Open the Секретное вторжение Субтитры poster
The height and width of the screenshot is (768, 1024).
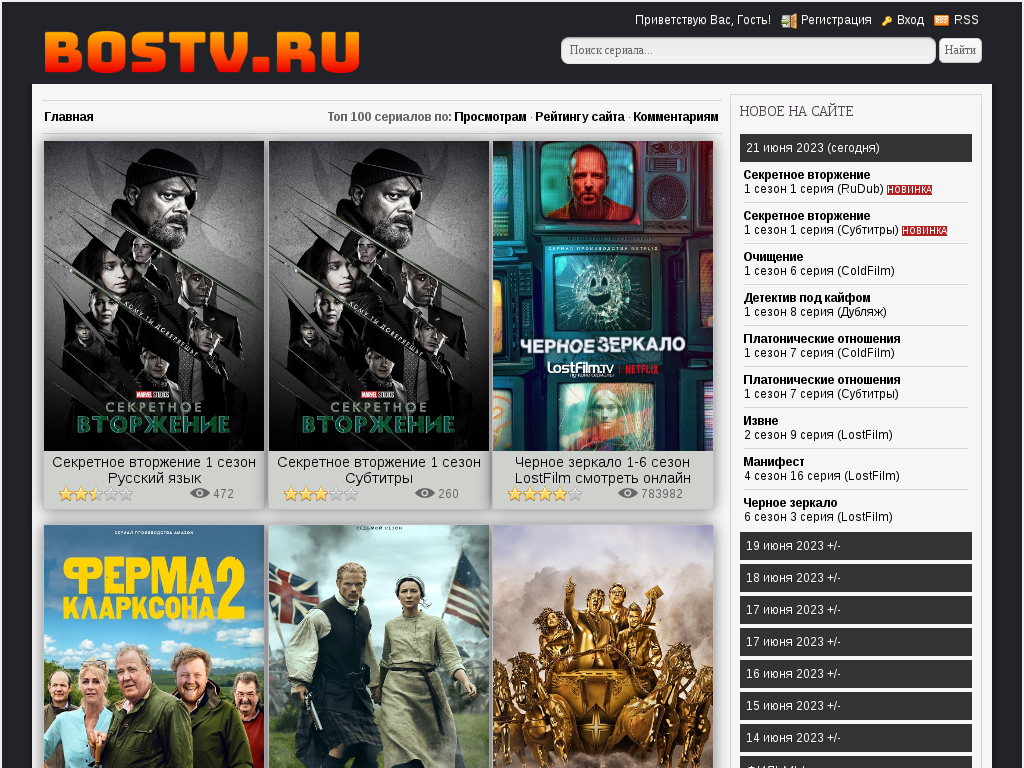point(379,296)
